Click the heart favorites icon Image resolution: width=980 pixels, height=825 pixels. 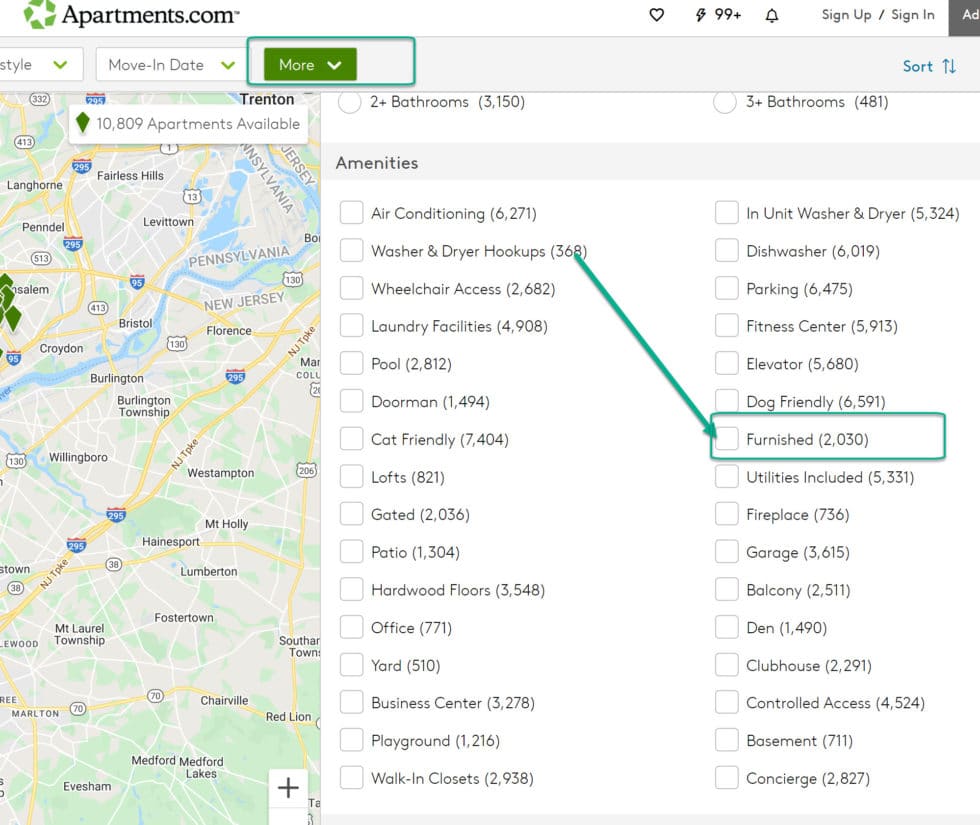point(656,15)
